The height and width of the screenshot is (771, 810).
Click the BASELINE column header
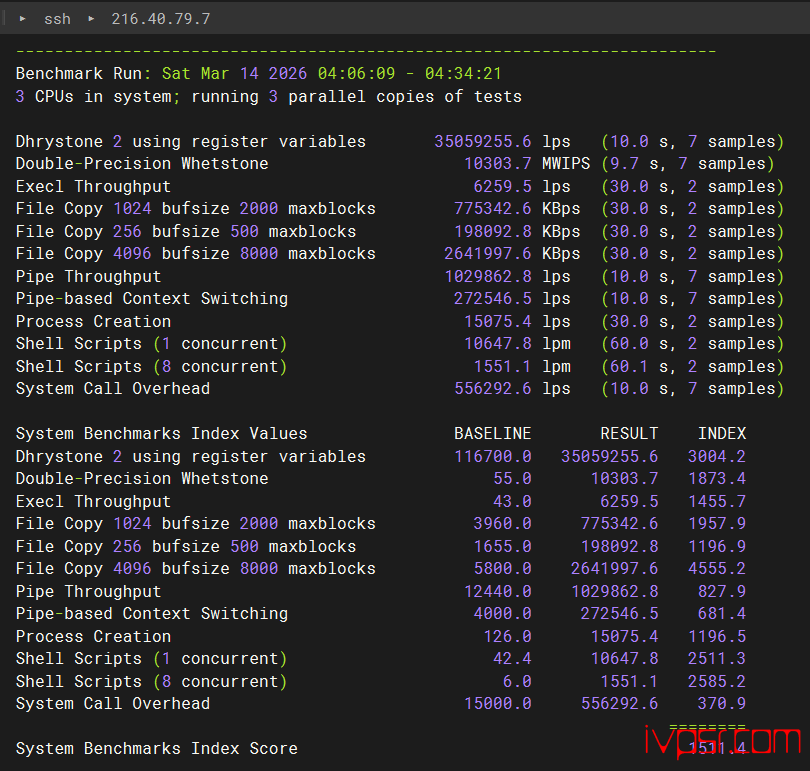492,434
